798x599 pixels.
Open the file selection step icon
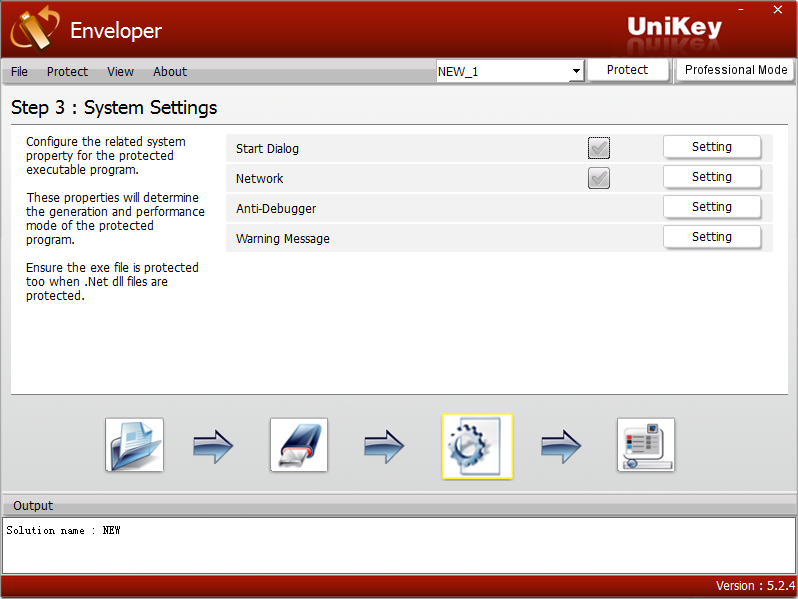pos(134,445)
